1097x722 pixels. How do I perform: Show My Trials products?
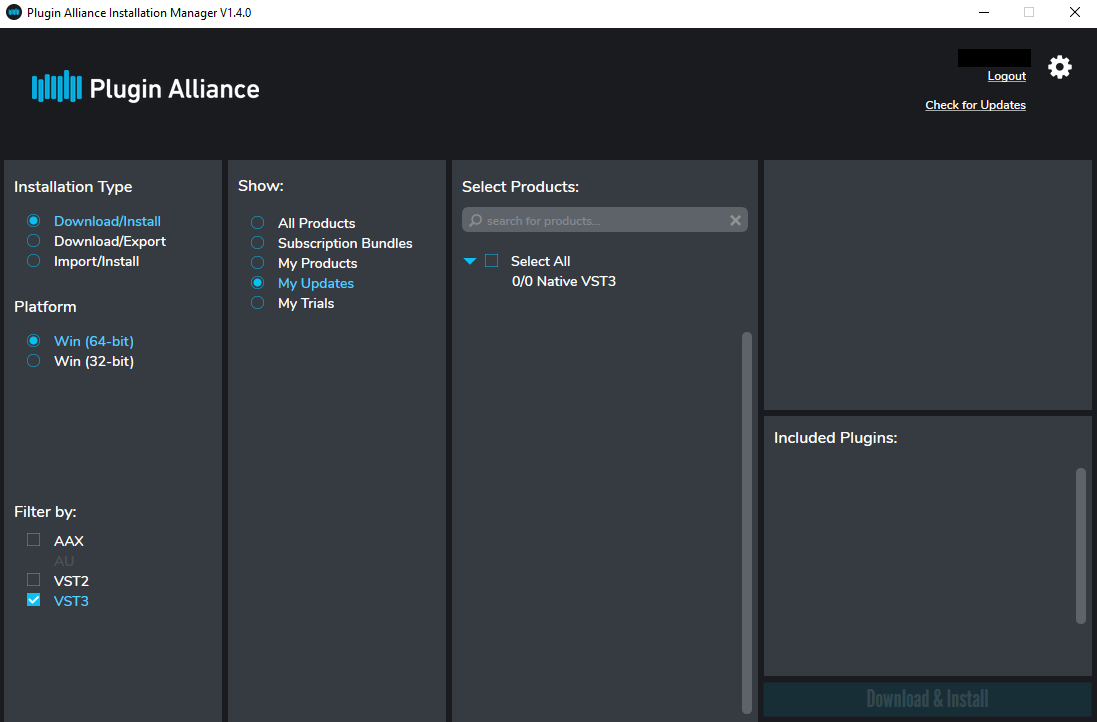257,303
